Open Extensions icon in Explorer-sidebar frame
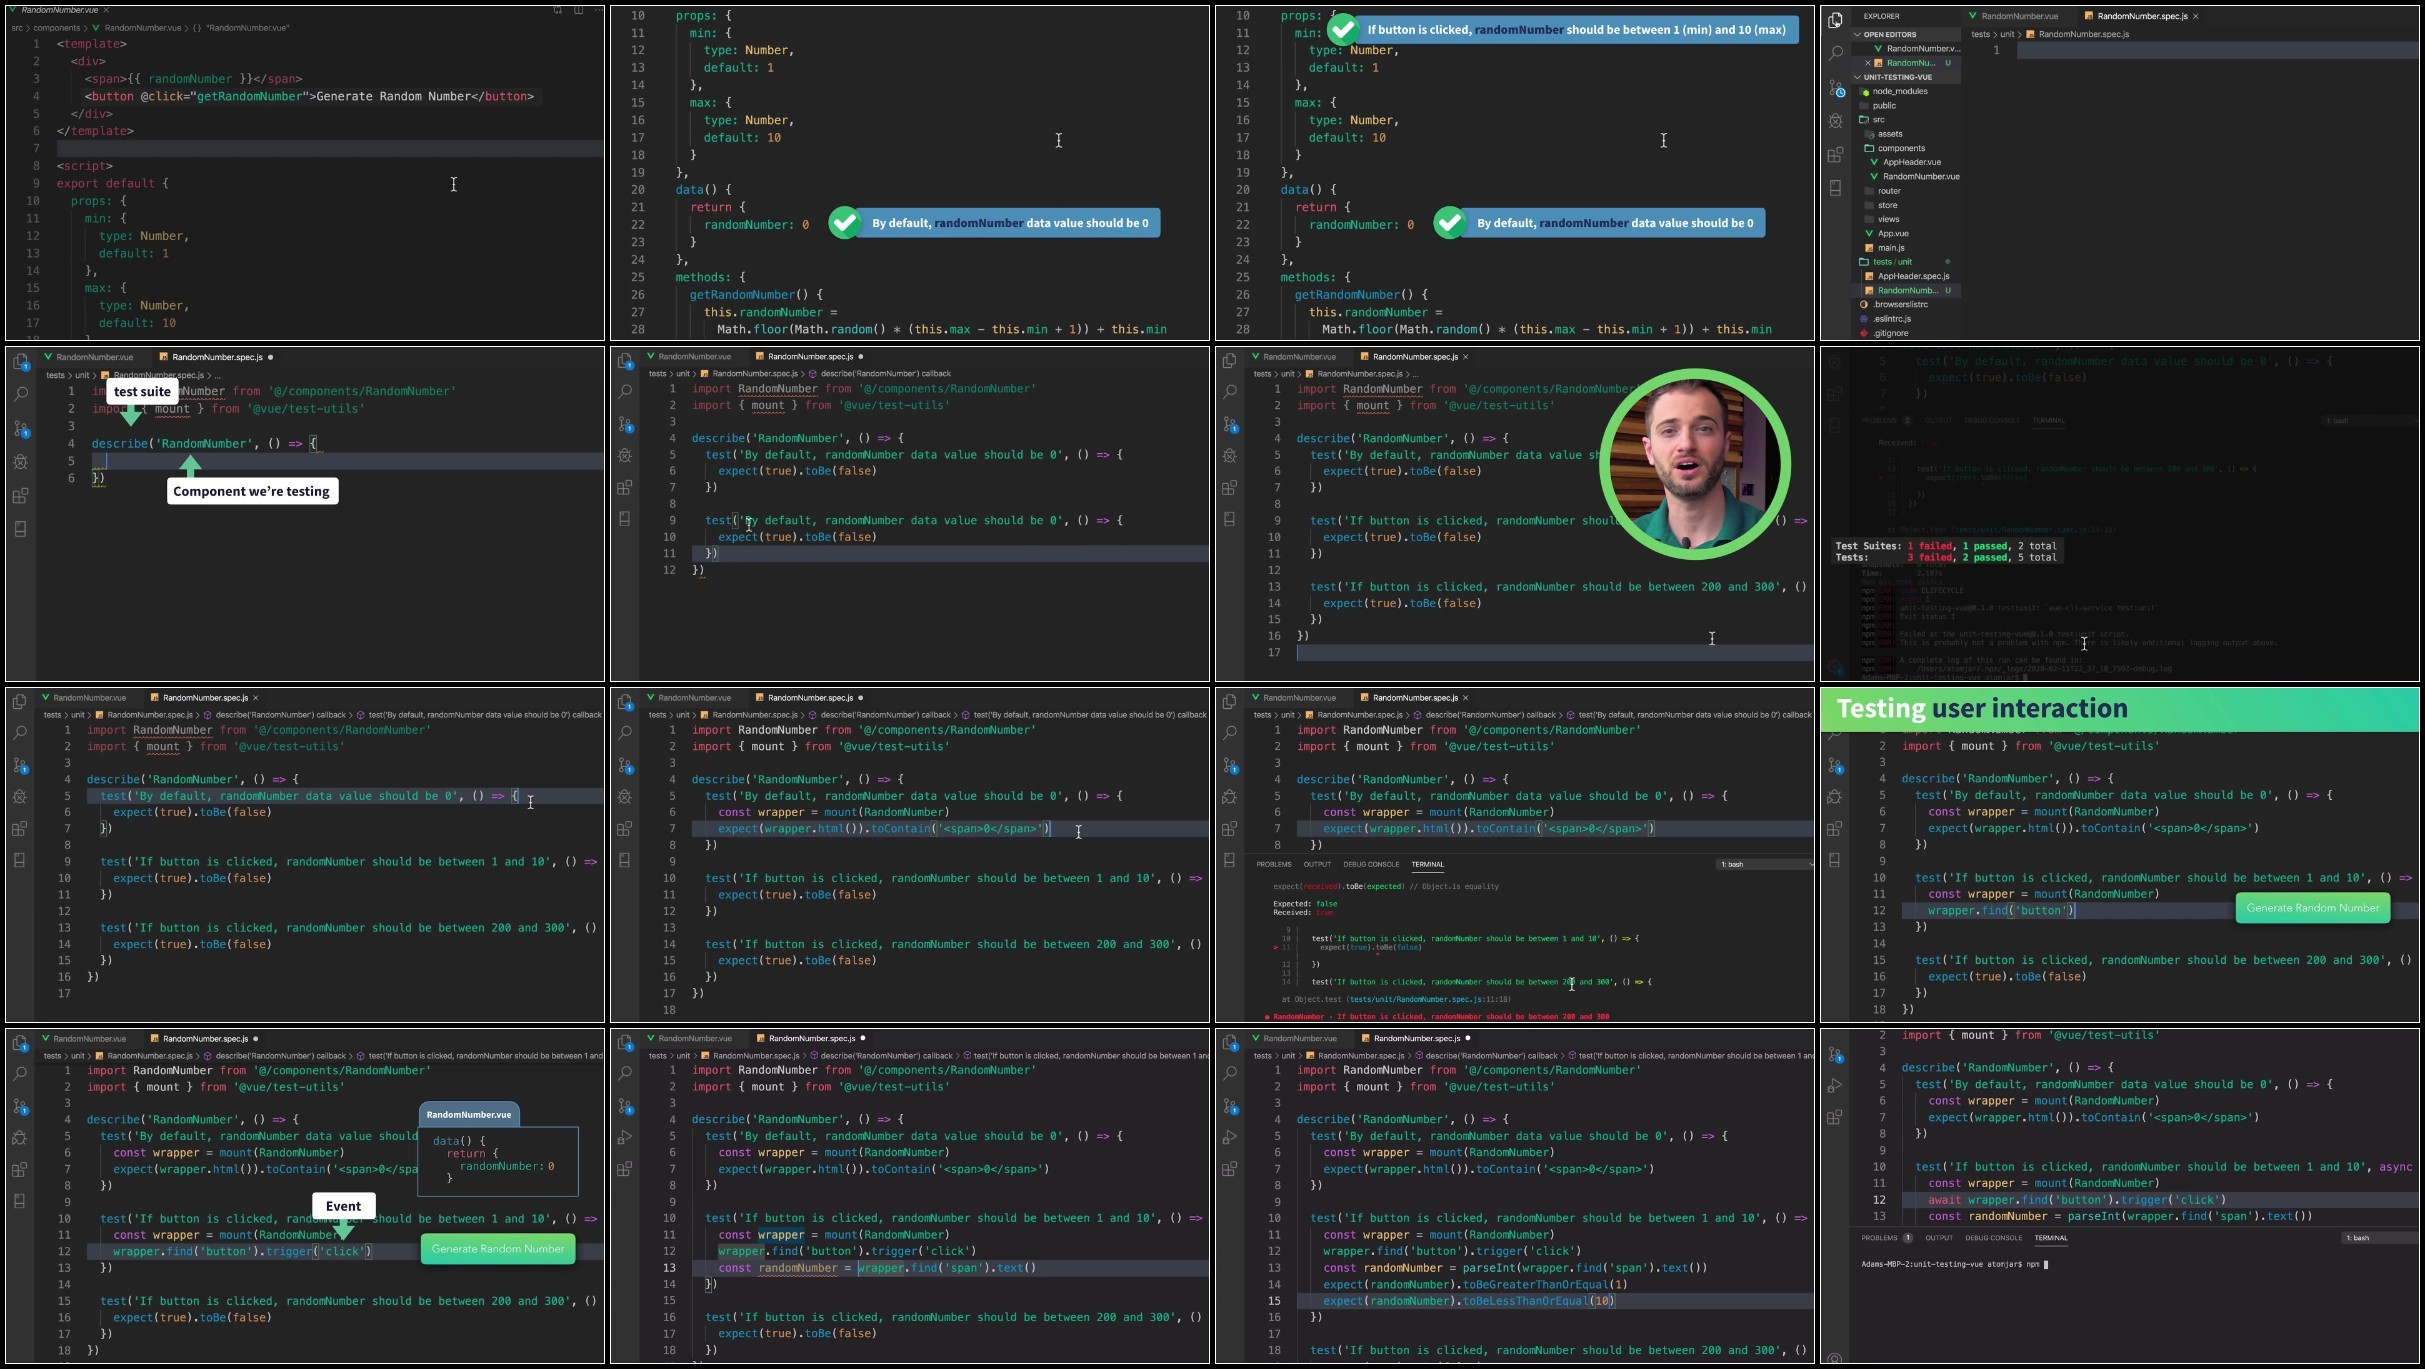Screen dimensions: 2425x1369 tap(1835, 155)
